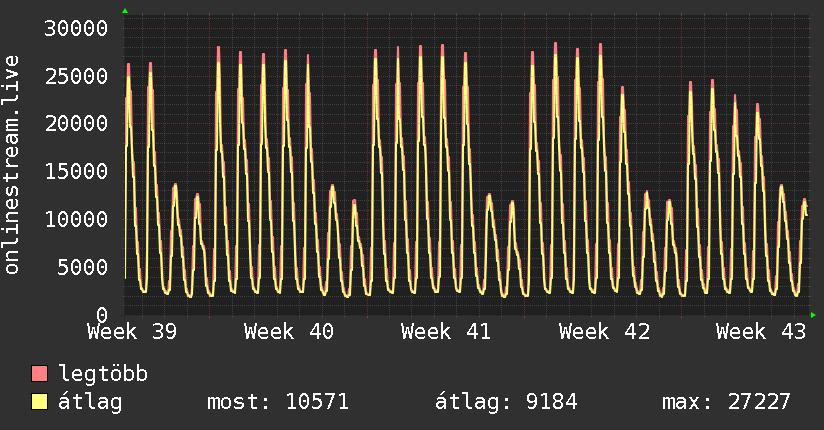
Task: Click the 5000 y-axis tick label
Action: click(x=83, y=267)
